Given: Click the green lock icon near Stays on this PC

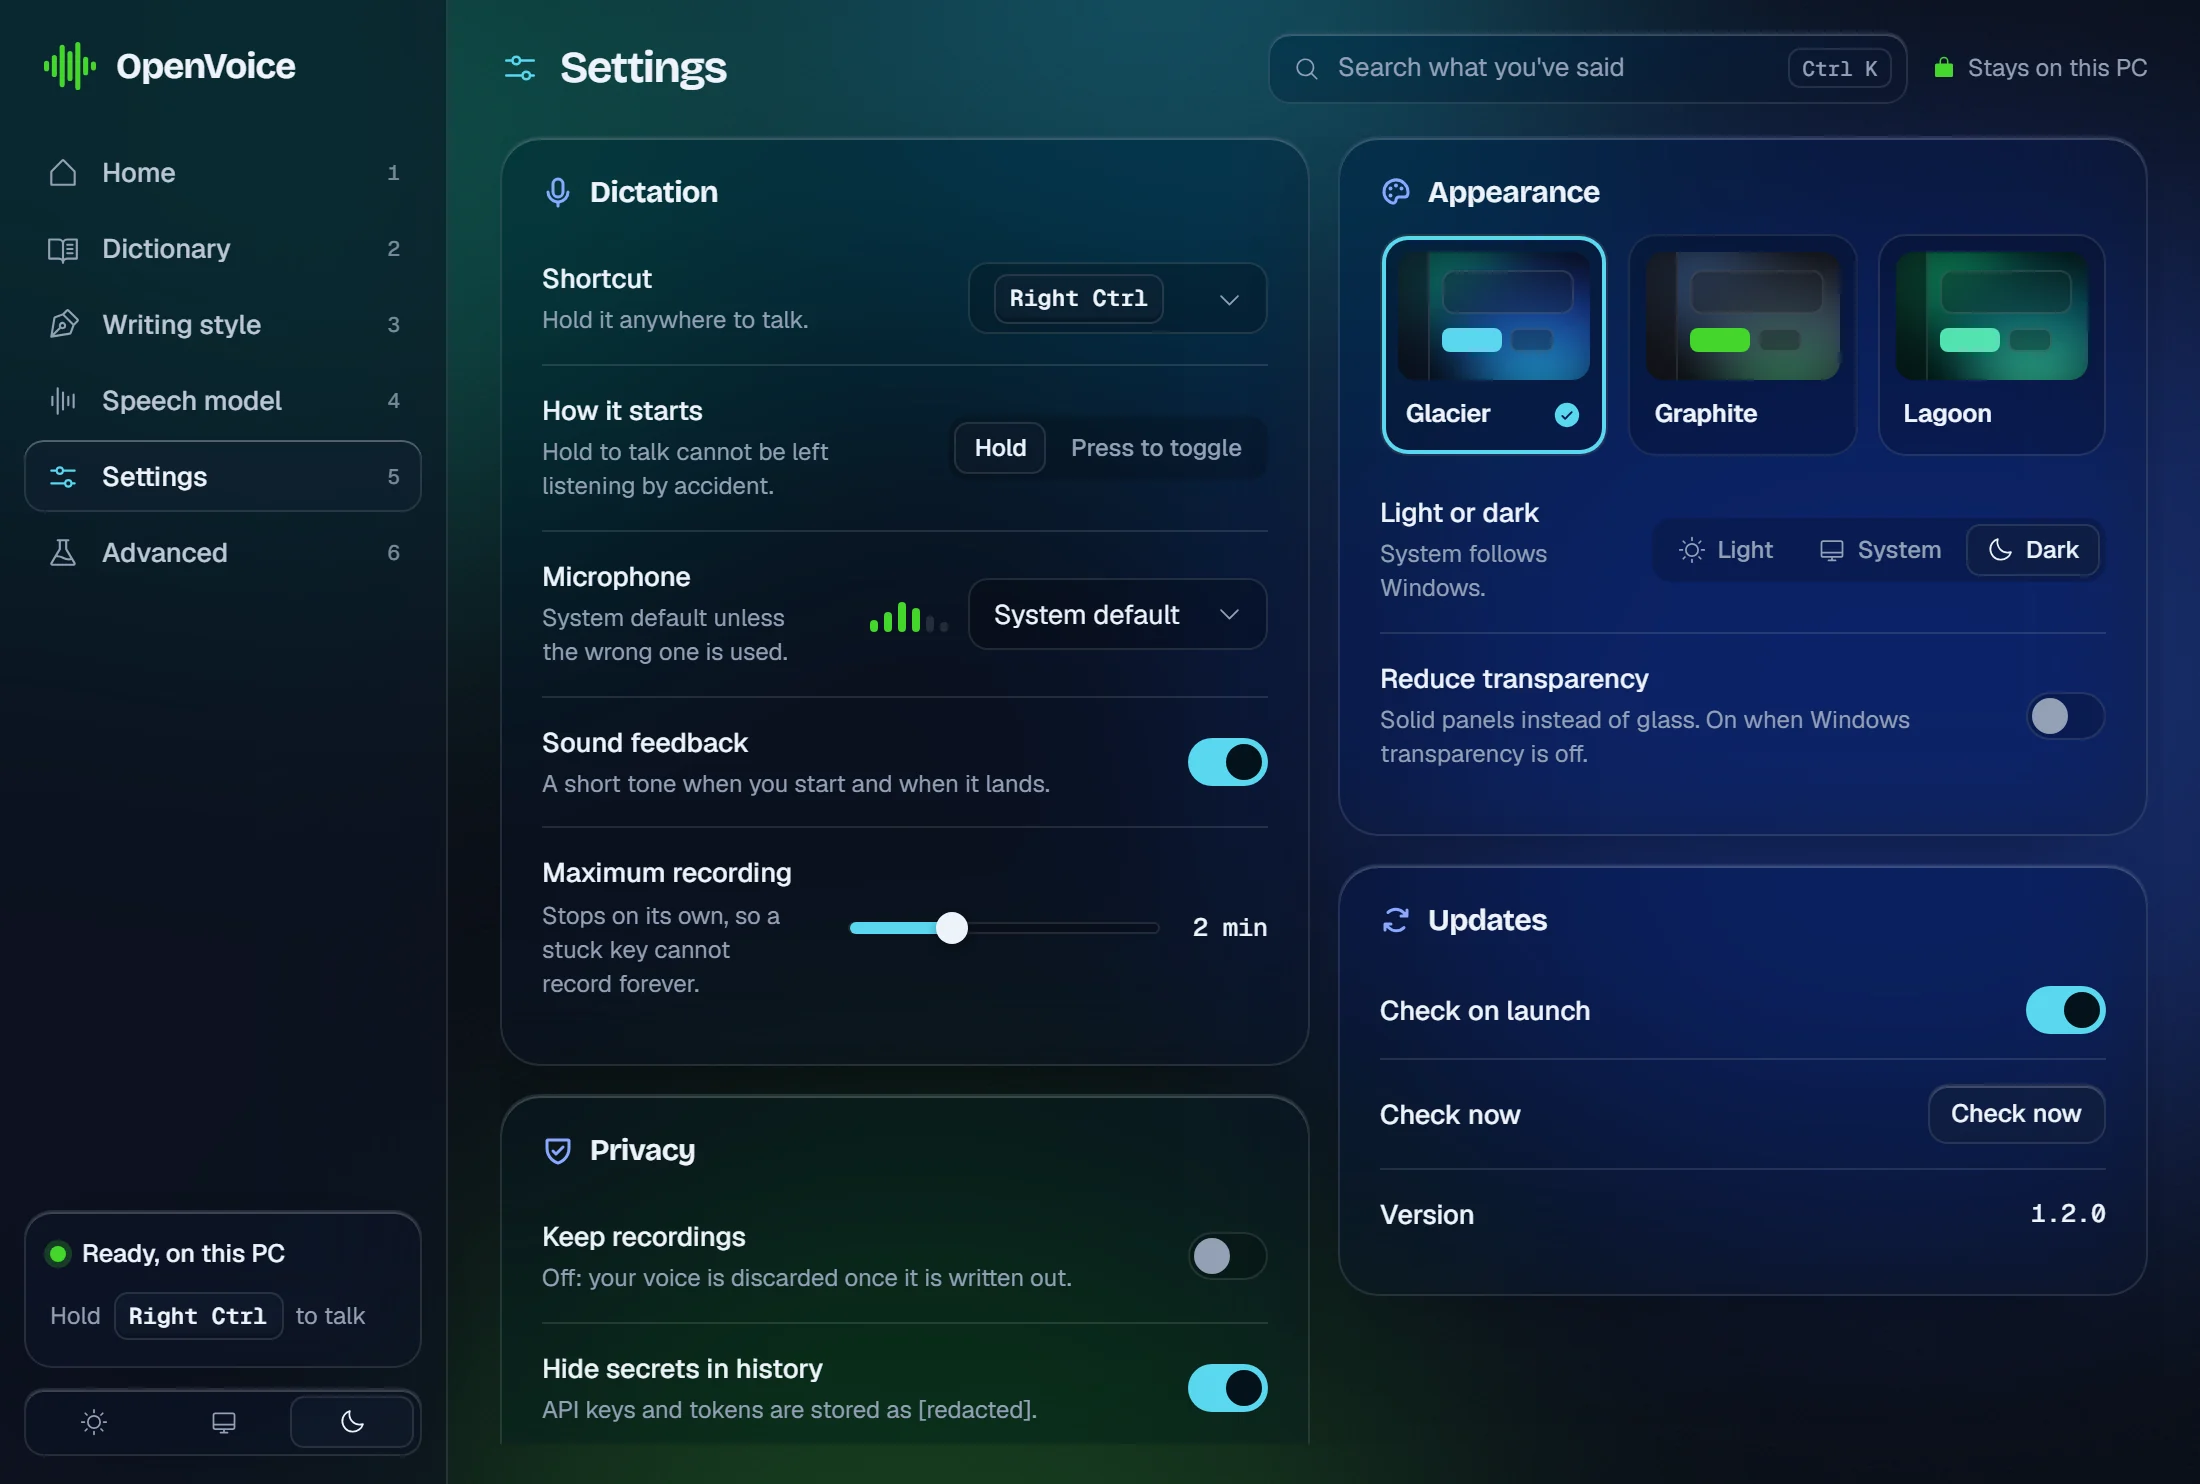Looking at the screenshot, I should click(1944, 67).
